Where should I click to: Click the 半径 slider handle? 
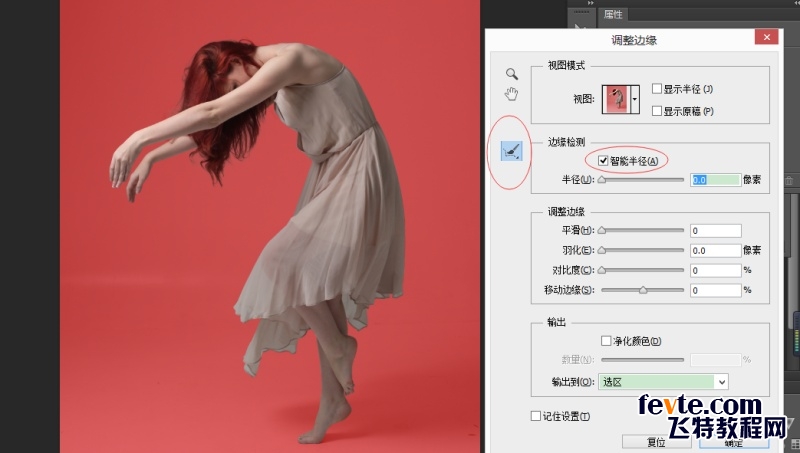coord(602,180)
